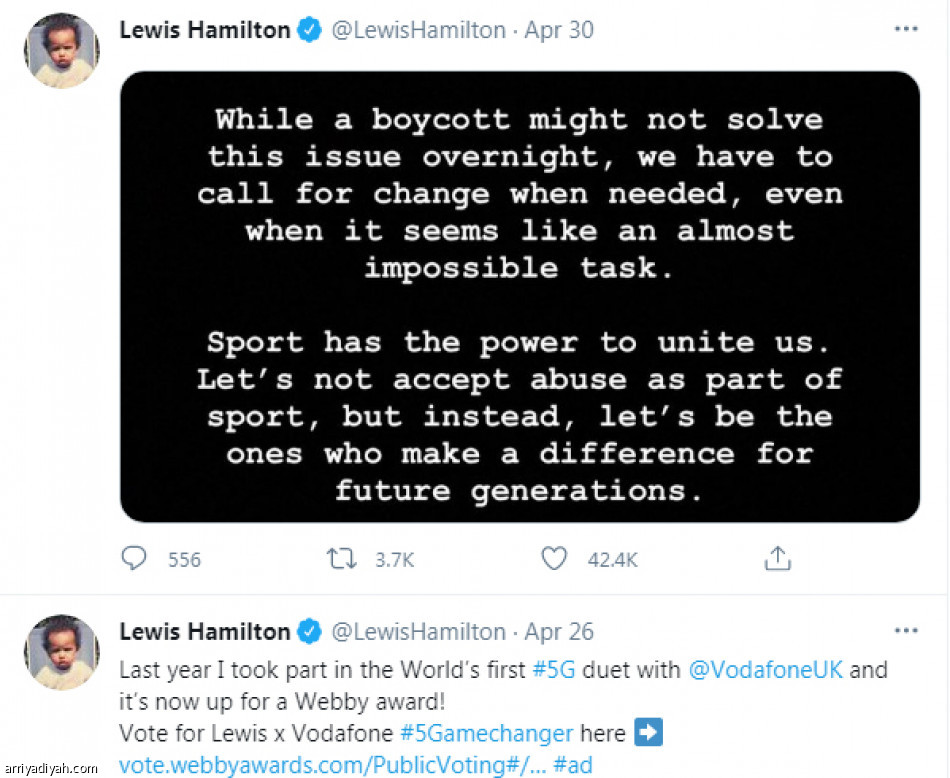Open more options on Apr 30 tweet
This screenshot has height=778, width=950.
[x=905, y=30]
